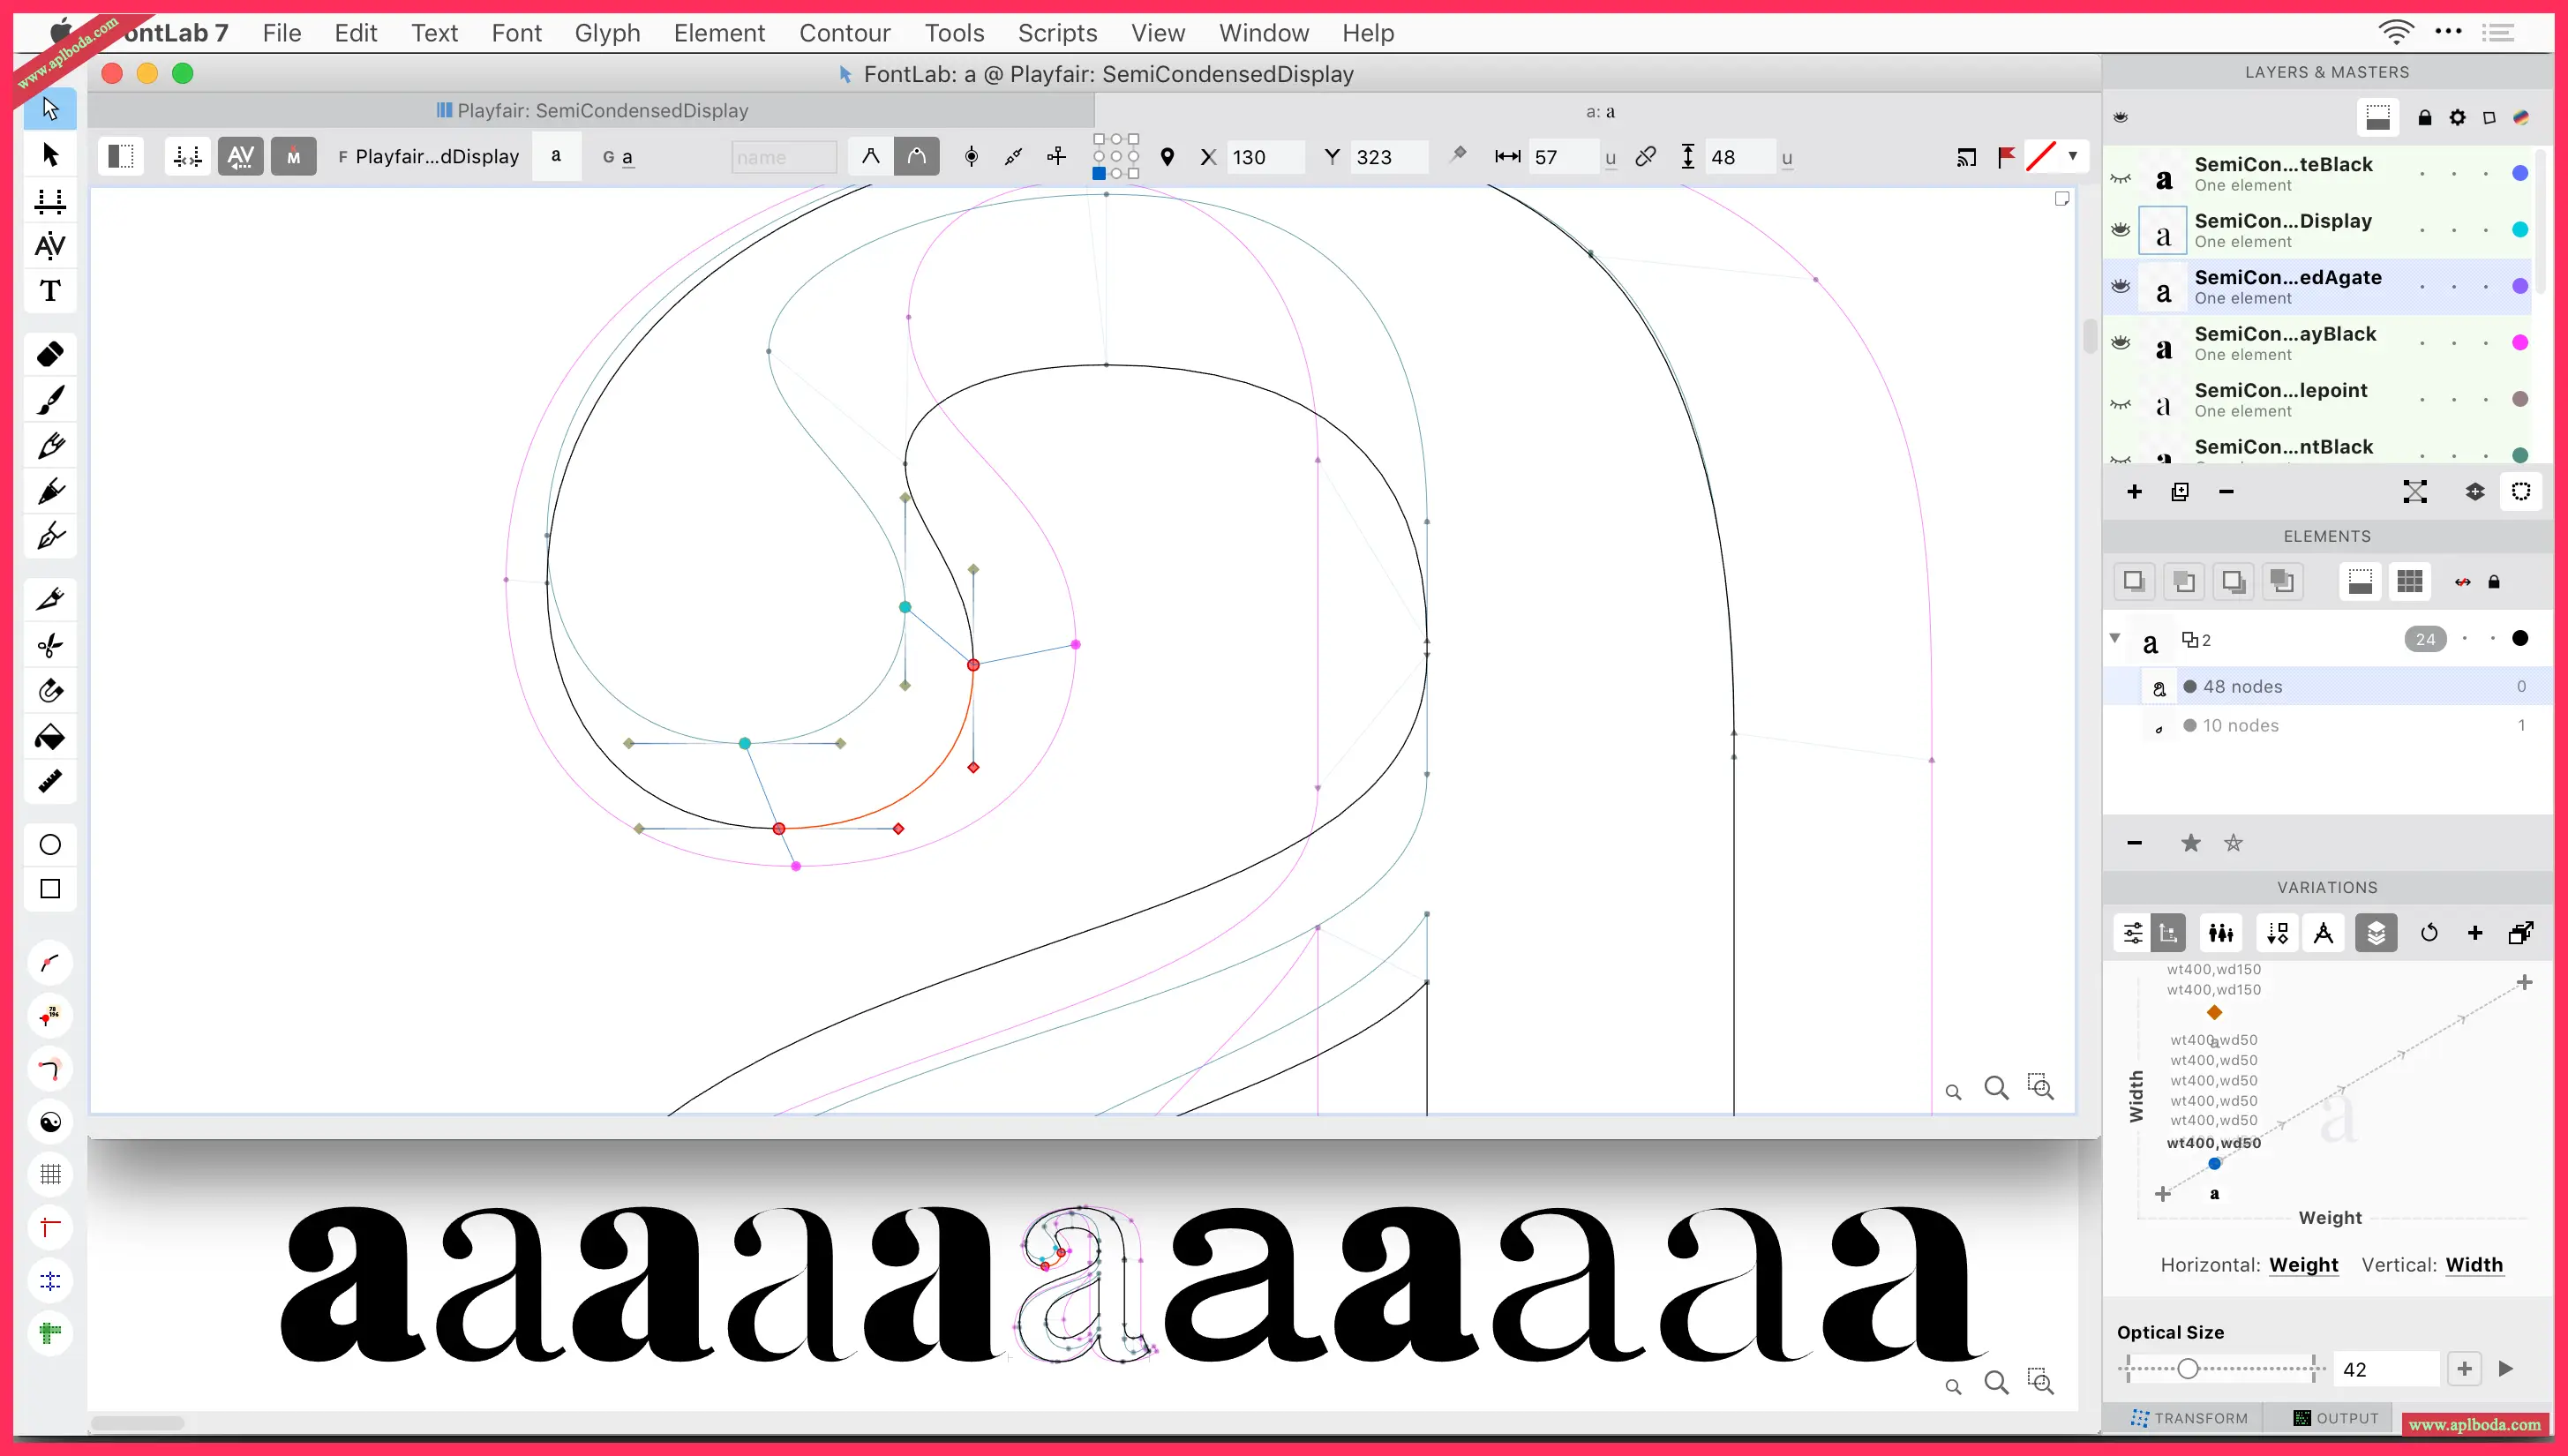This screenshot has height=1456, width=2568.
Task: Toggle the elements lock icon
Action: coord(2494,581)
